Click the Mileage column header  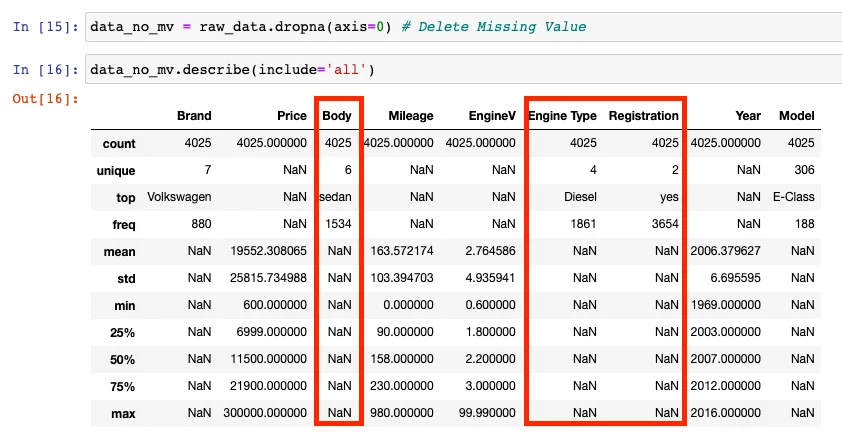tap(409, 116)
